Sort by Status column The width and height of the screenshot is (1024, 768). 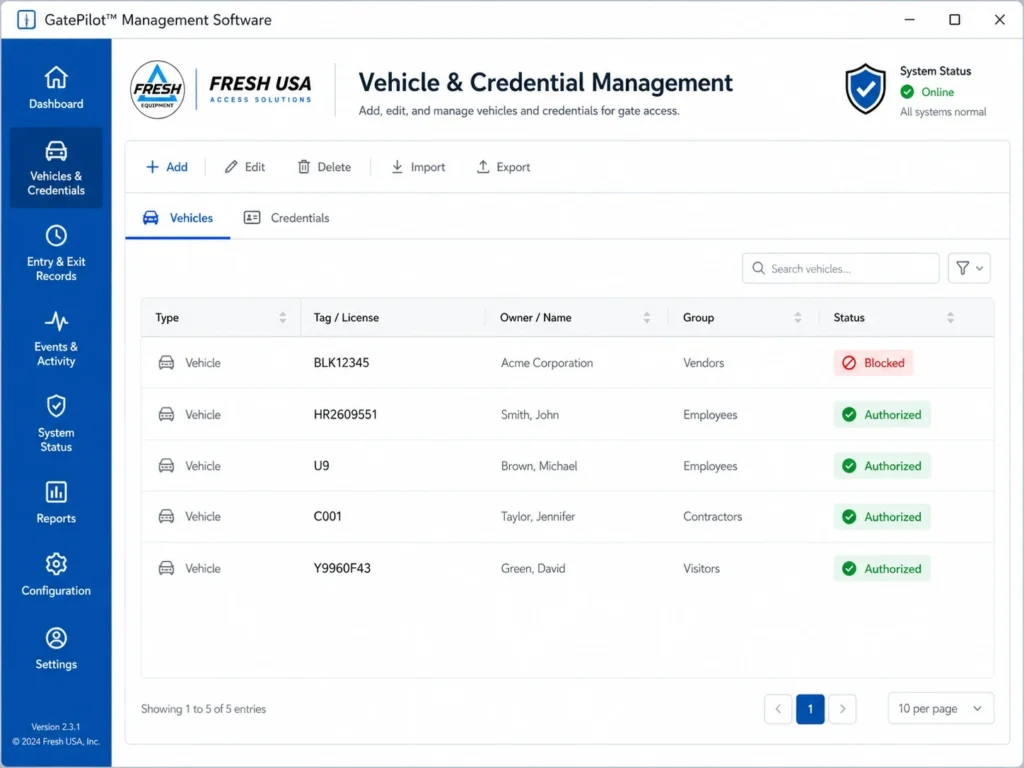point(950,317)
